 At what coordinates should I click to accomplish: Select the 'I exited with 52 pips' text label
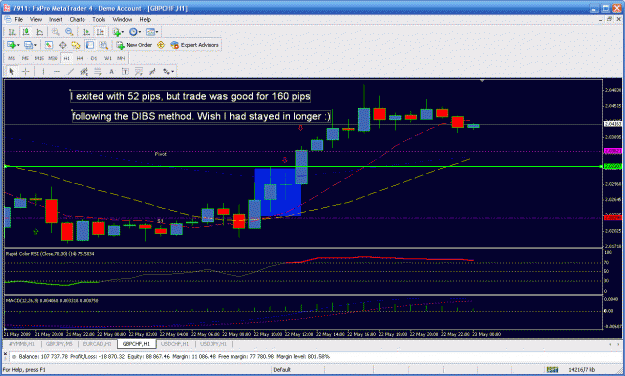[x=191, y=96]
